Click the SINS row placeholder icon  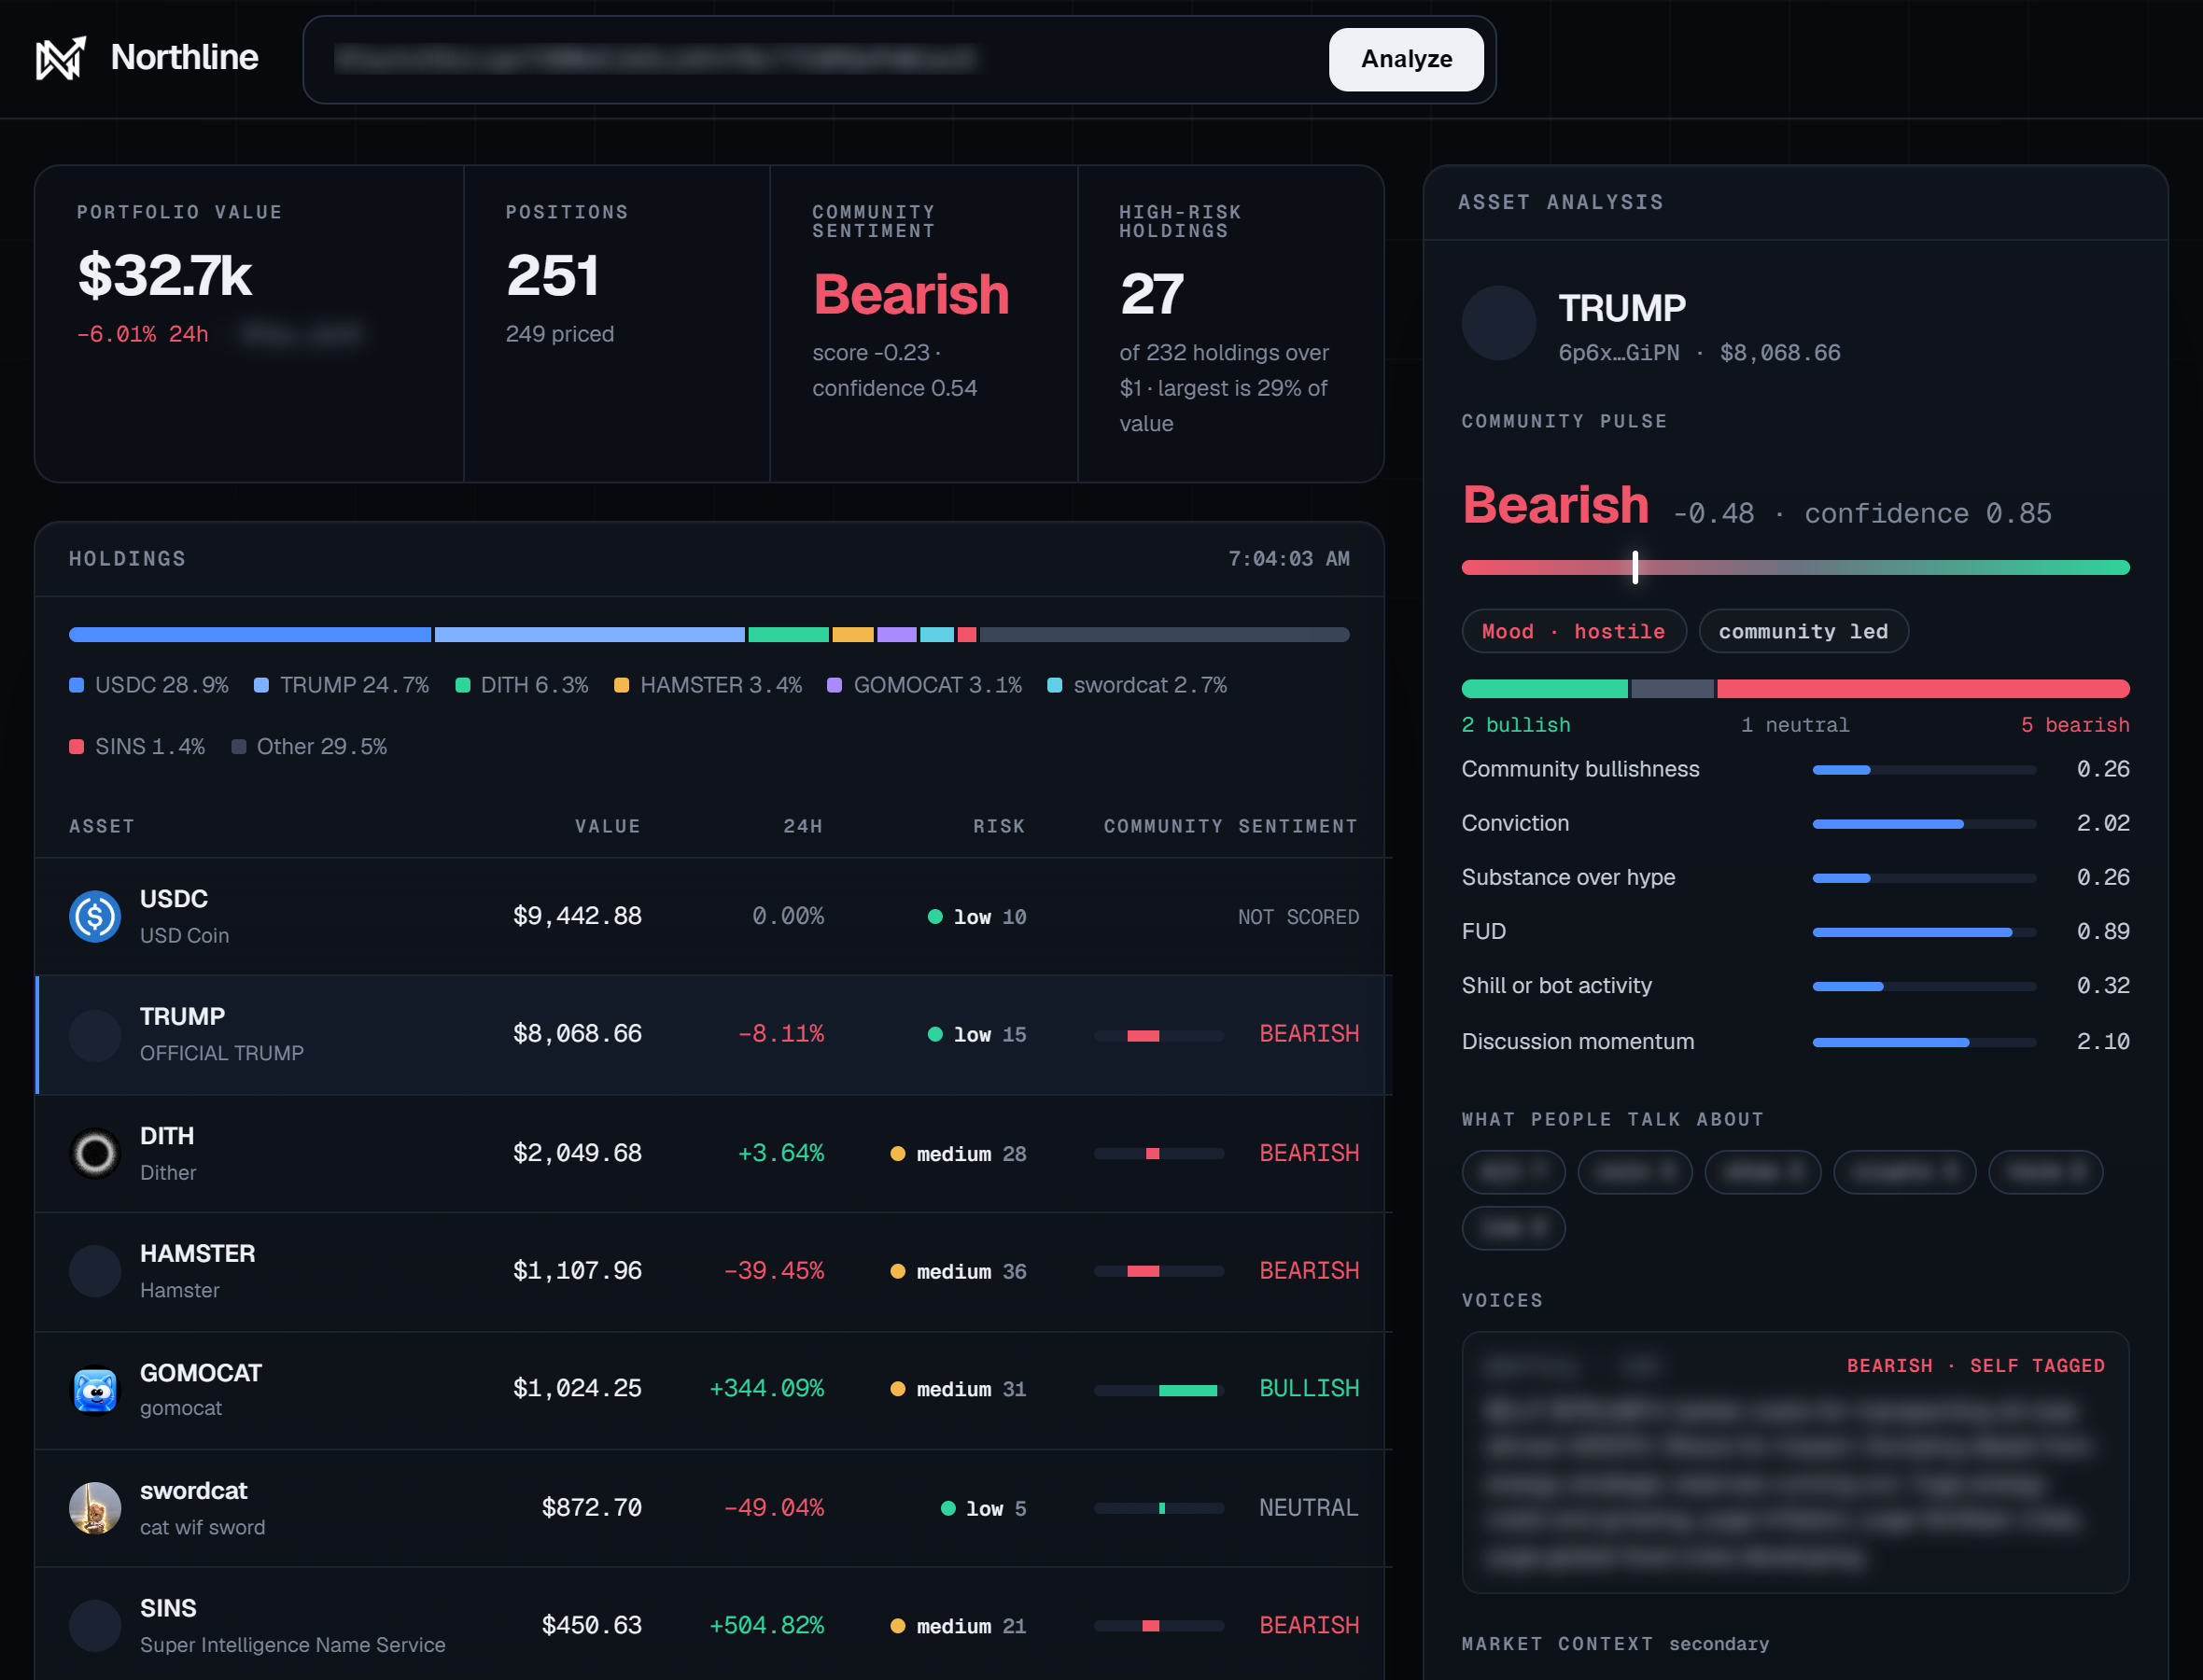(x=95, y=1626)
